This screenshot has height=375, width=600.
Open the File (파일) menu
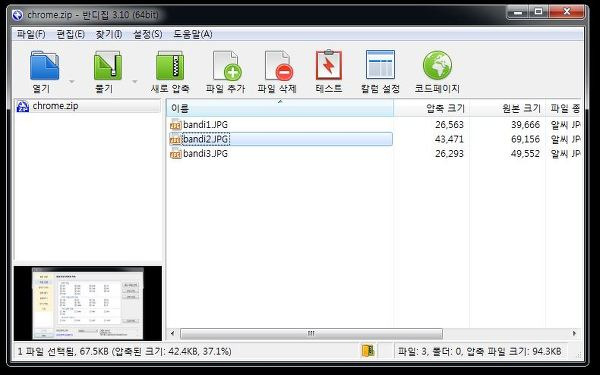click(31, 34)
